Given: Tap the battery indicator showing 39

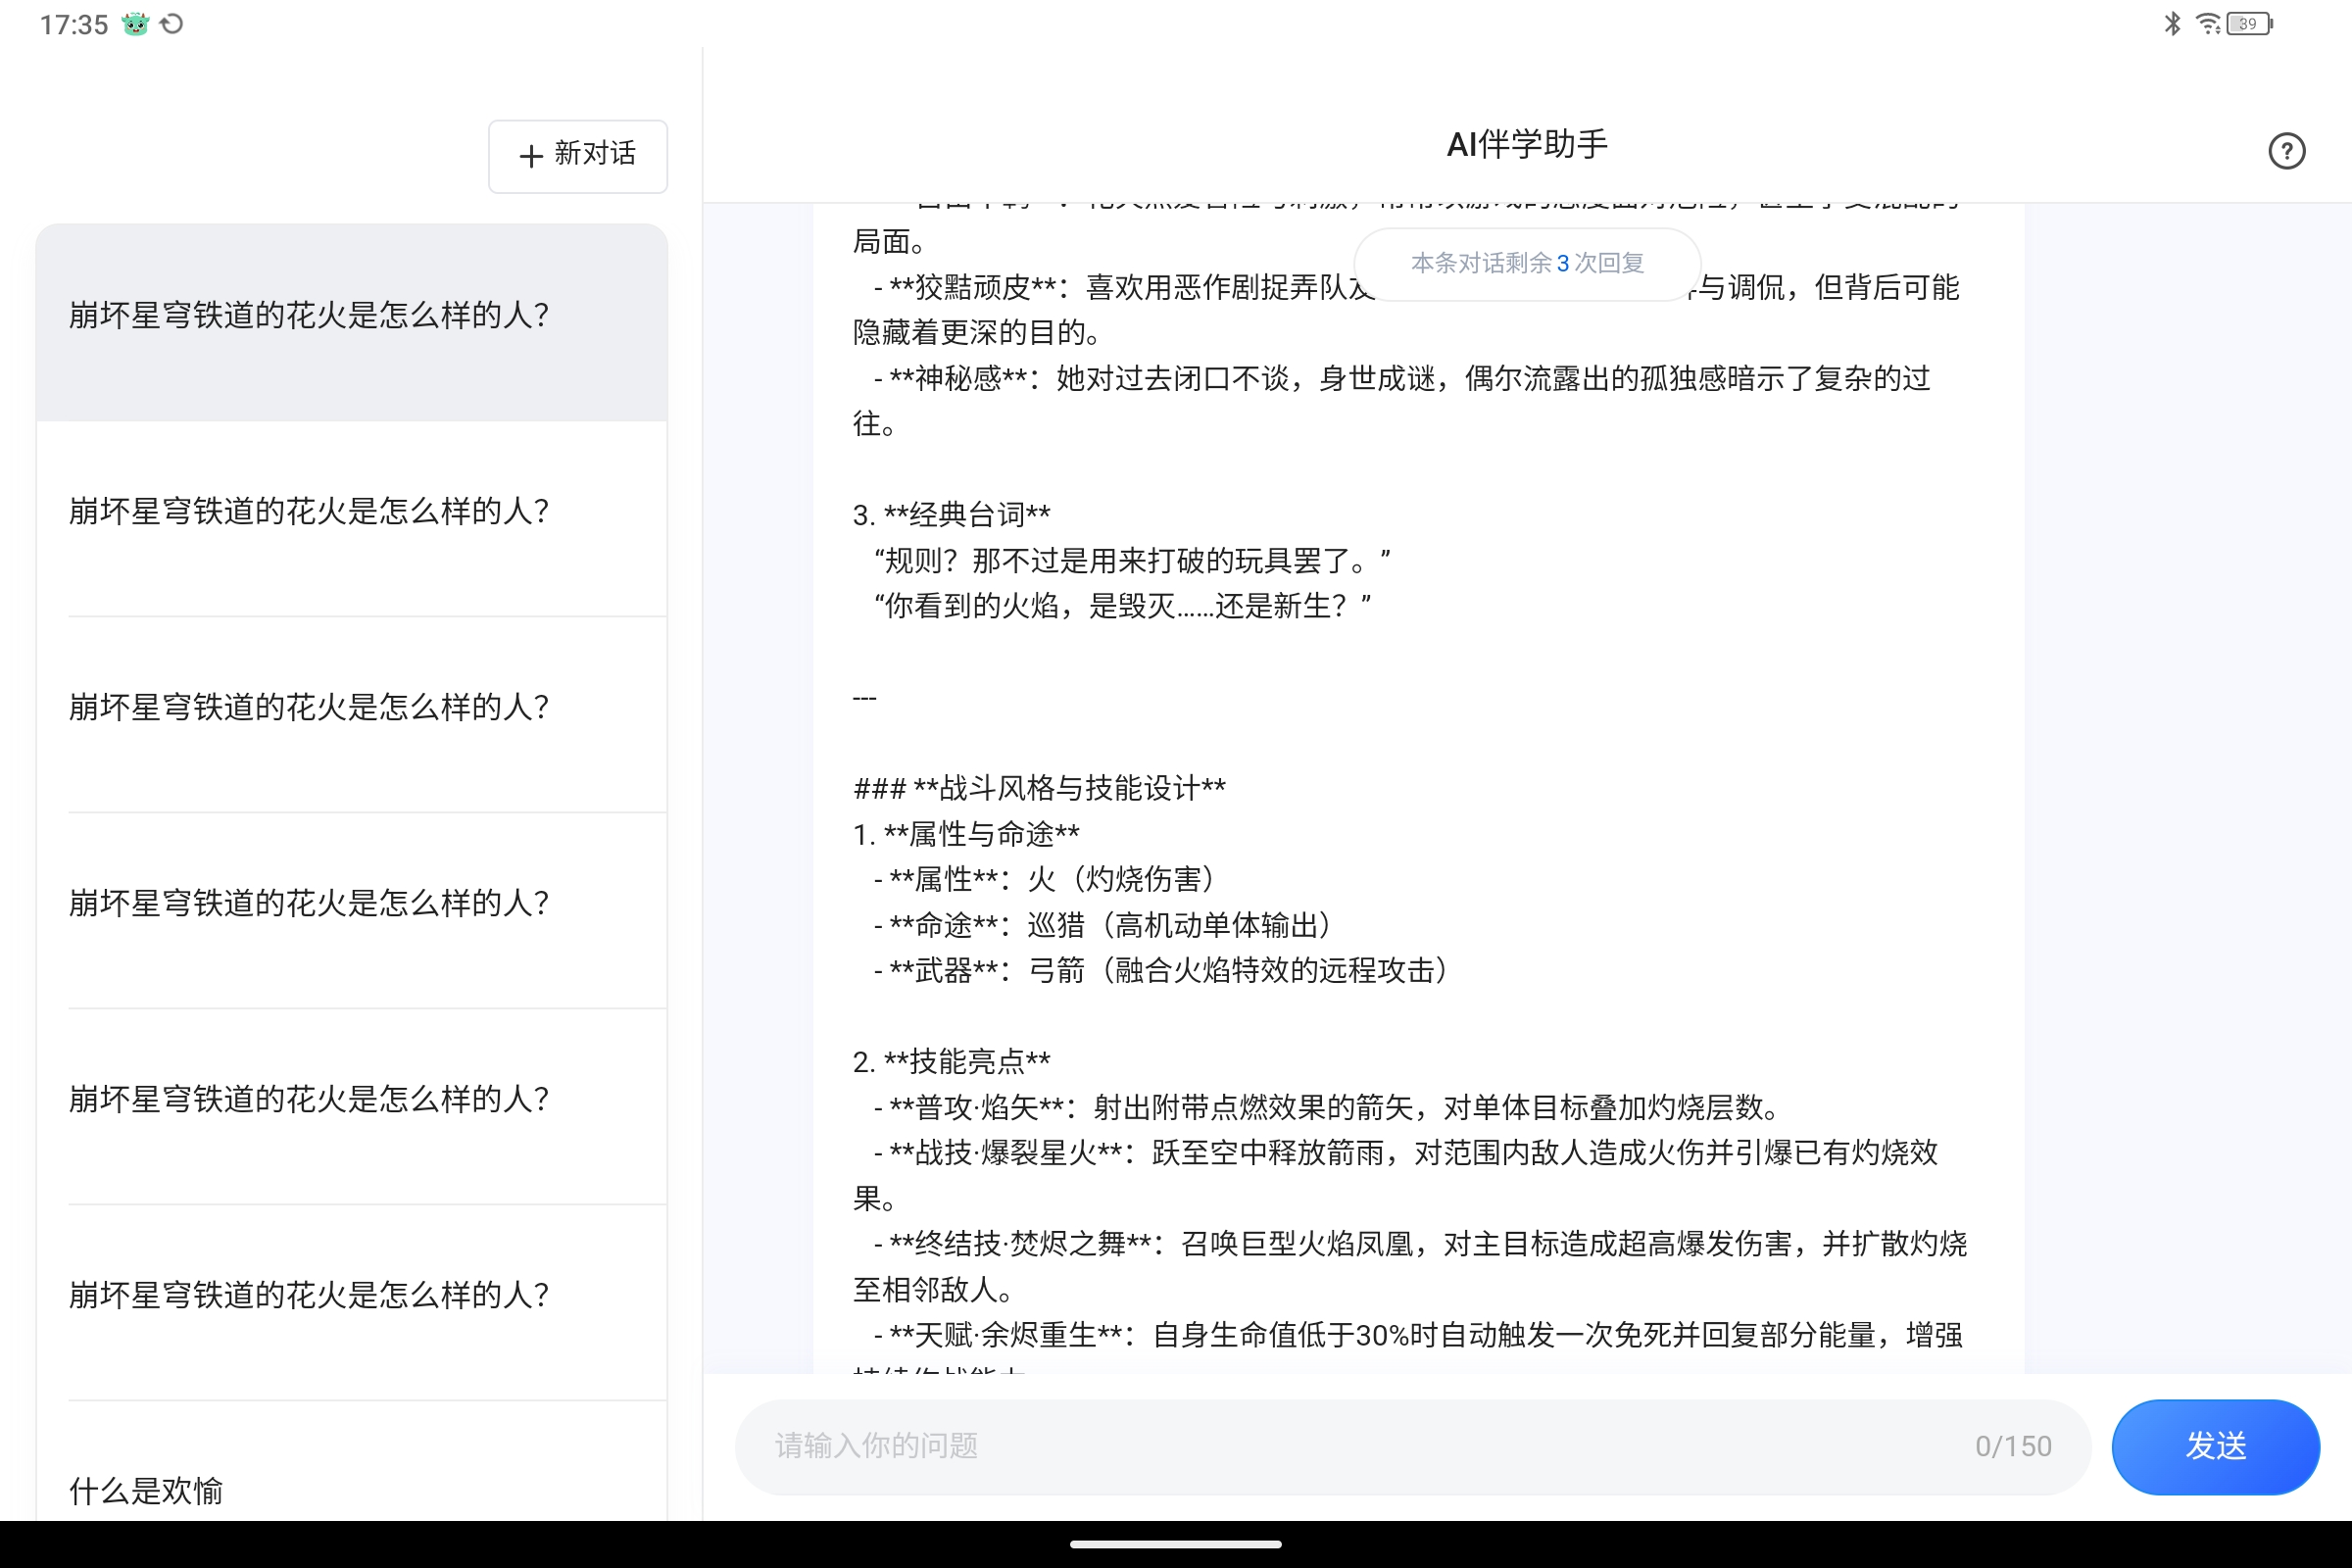Looking at the screenshot, I should 2249,24.
